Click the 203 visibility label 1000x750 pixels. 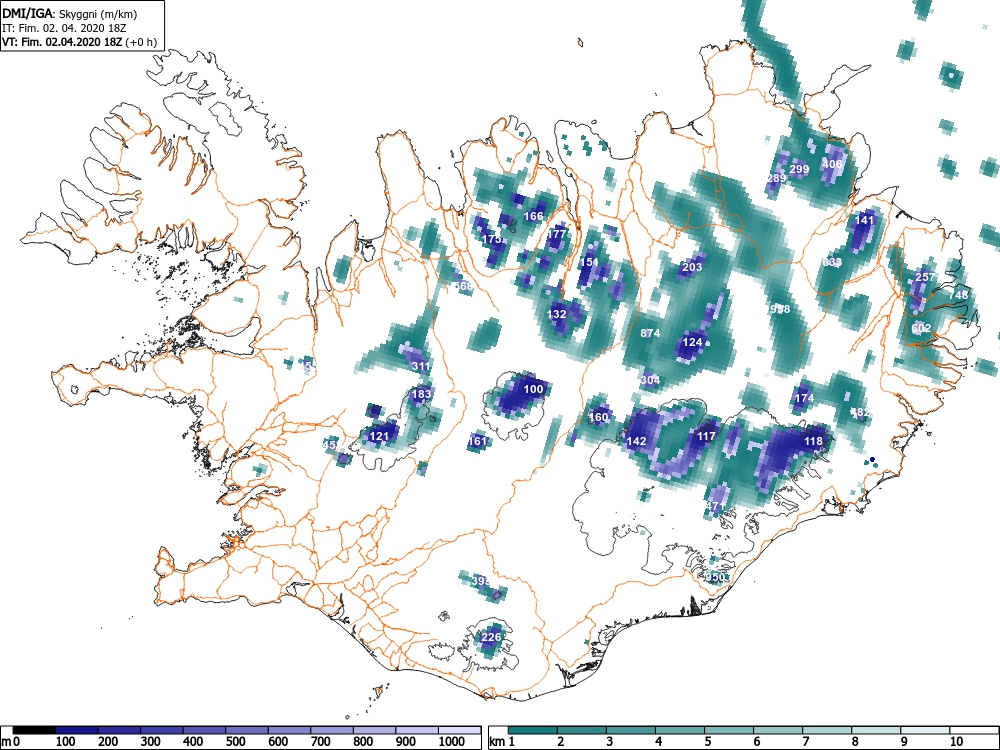[692, 267]
